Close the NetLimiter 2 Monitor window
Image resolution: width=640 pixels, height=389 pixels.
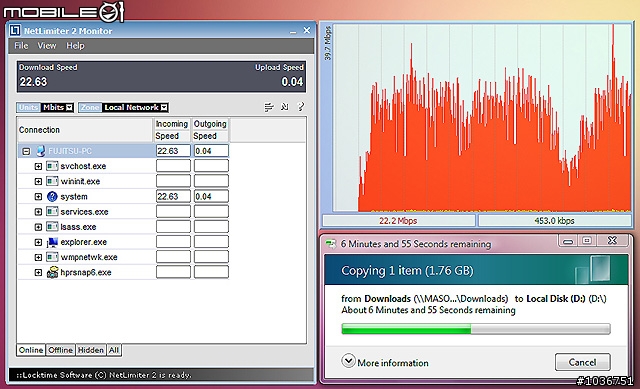click(307, 31)
